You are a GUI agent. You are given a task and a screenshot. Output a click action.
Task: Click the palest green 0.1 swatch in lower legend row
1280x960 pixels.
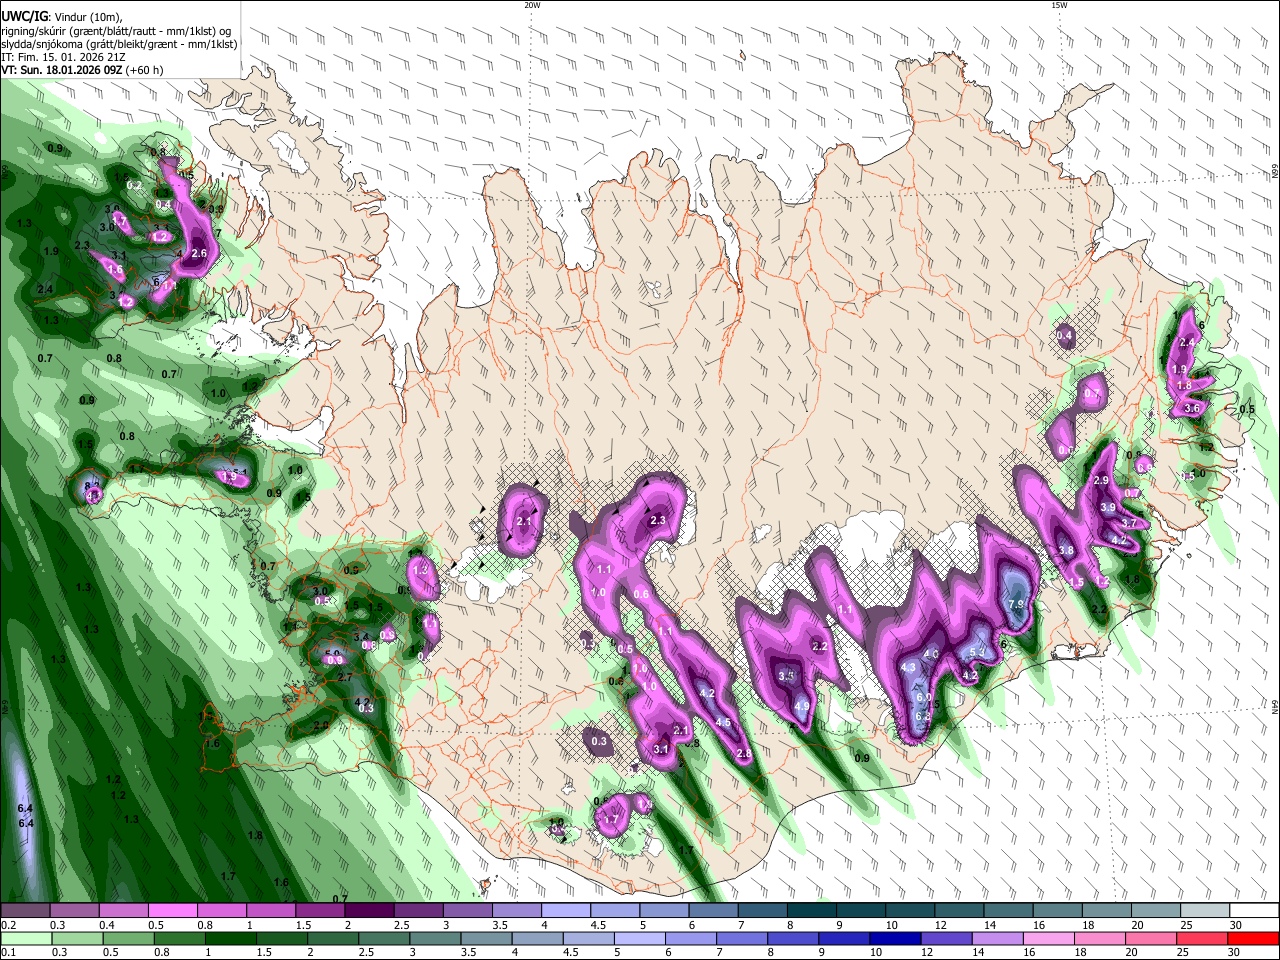25,938
